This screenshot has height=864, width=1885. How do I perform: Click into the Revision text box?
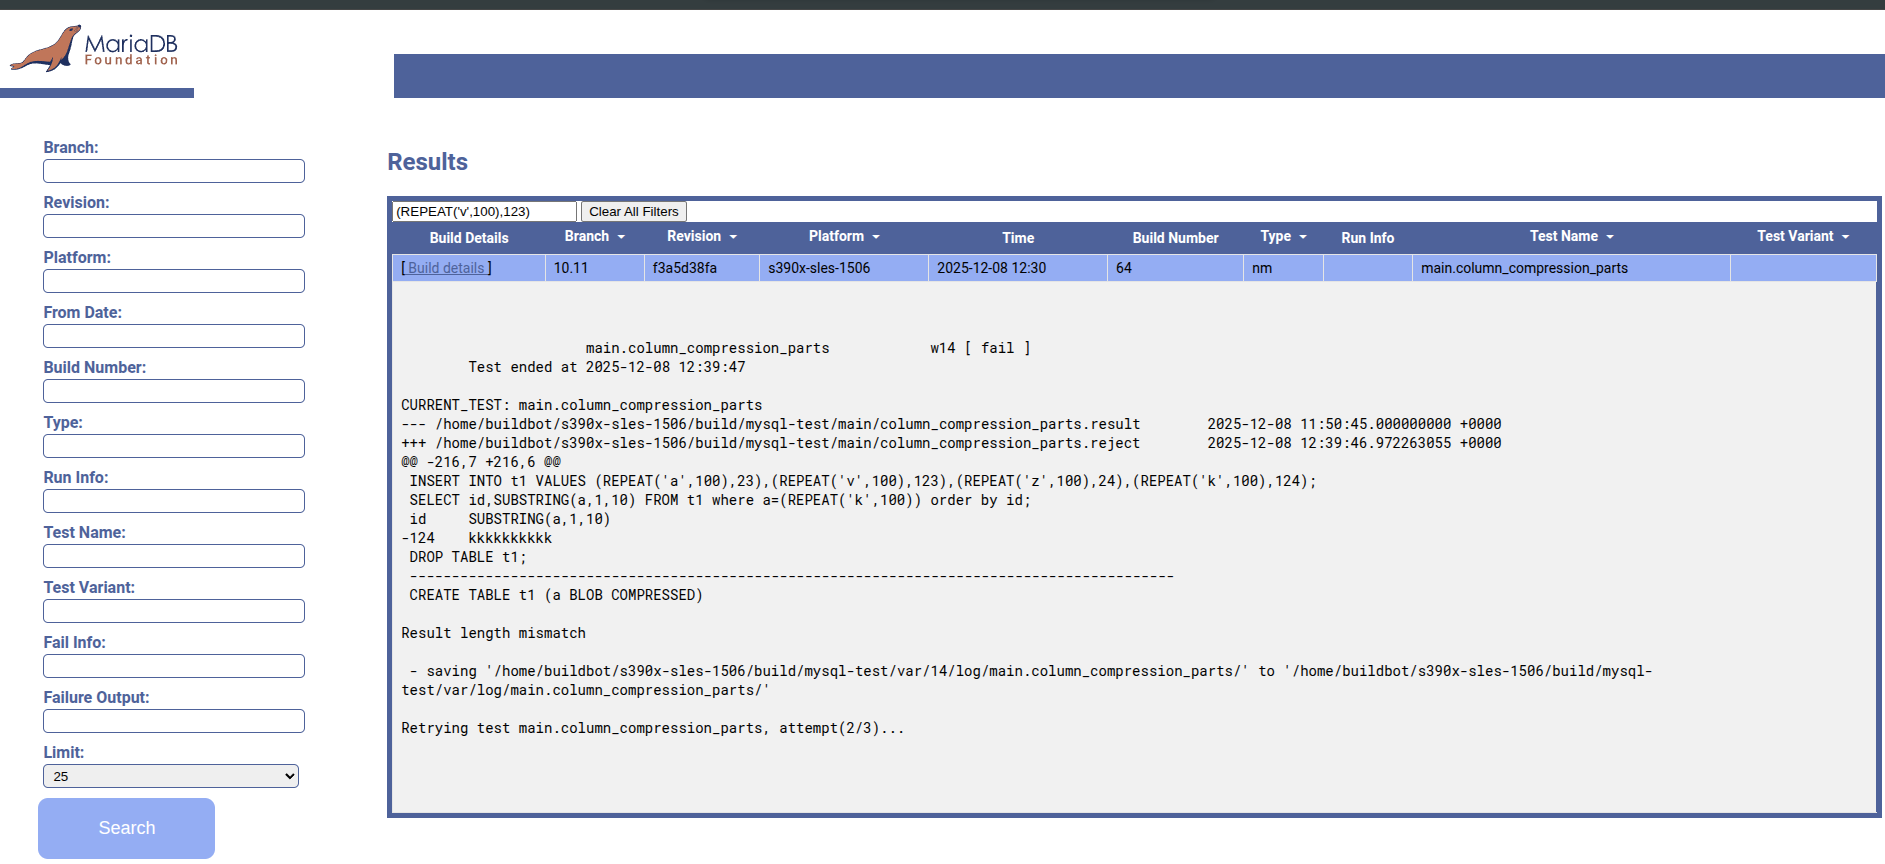174,226
